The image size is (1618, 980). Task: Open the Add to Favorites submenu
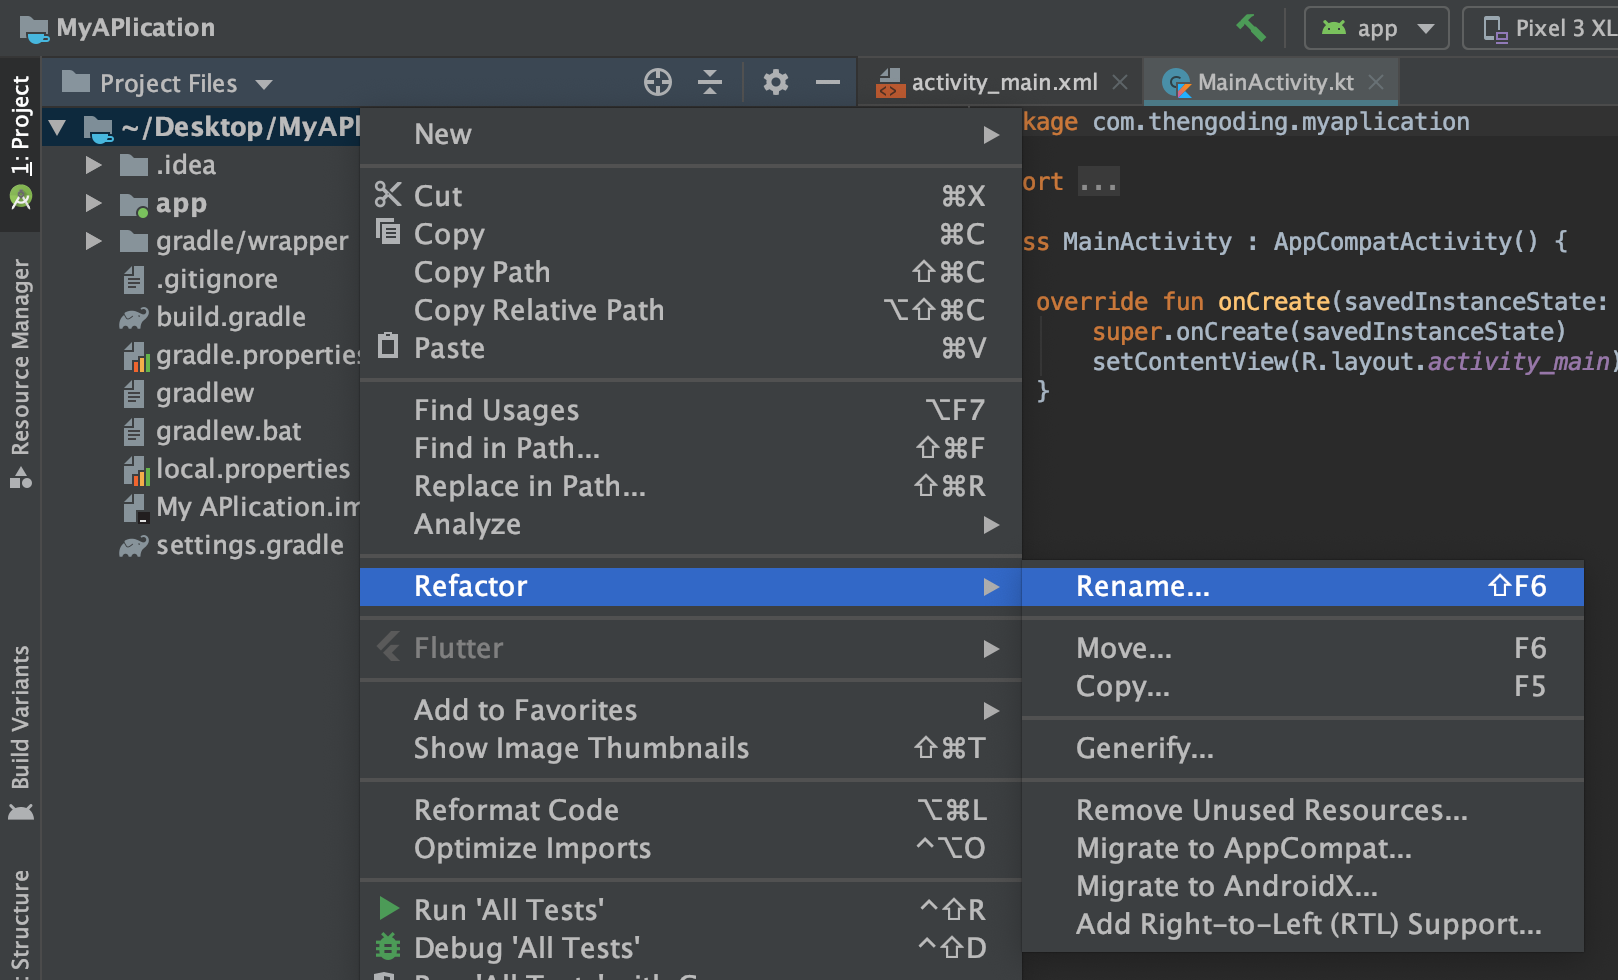click(690, 710)
